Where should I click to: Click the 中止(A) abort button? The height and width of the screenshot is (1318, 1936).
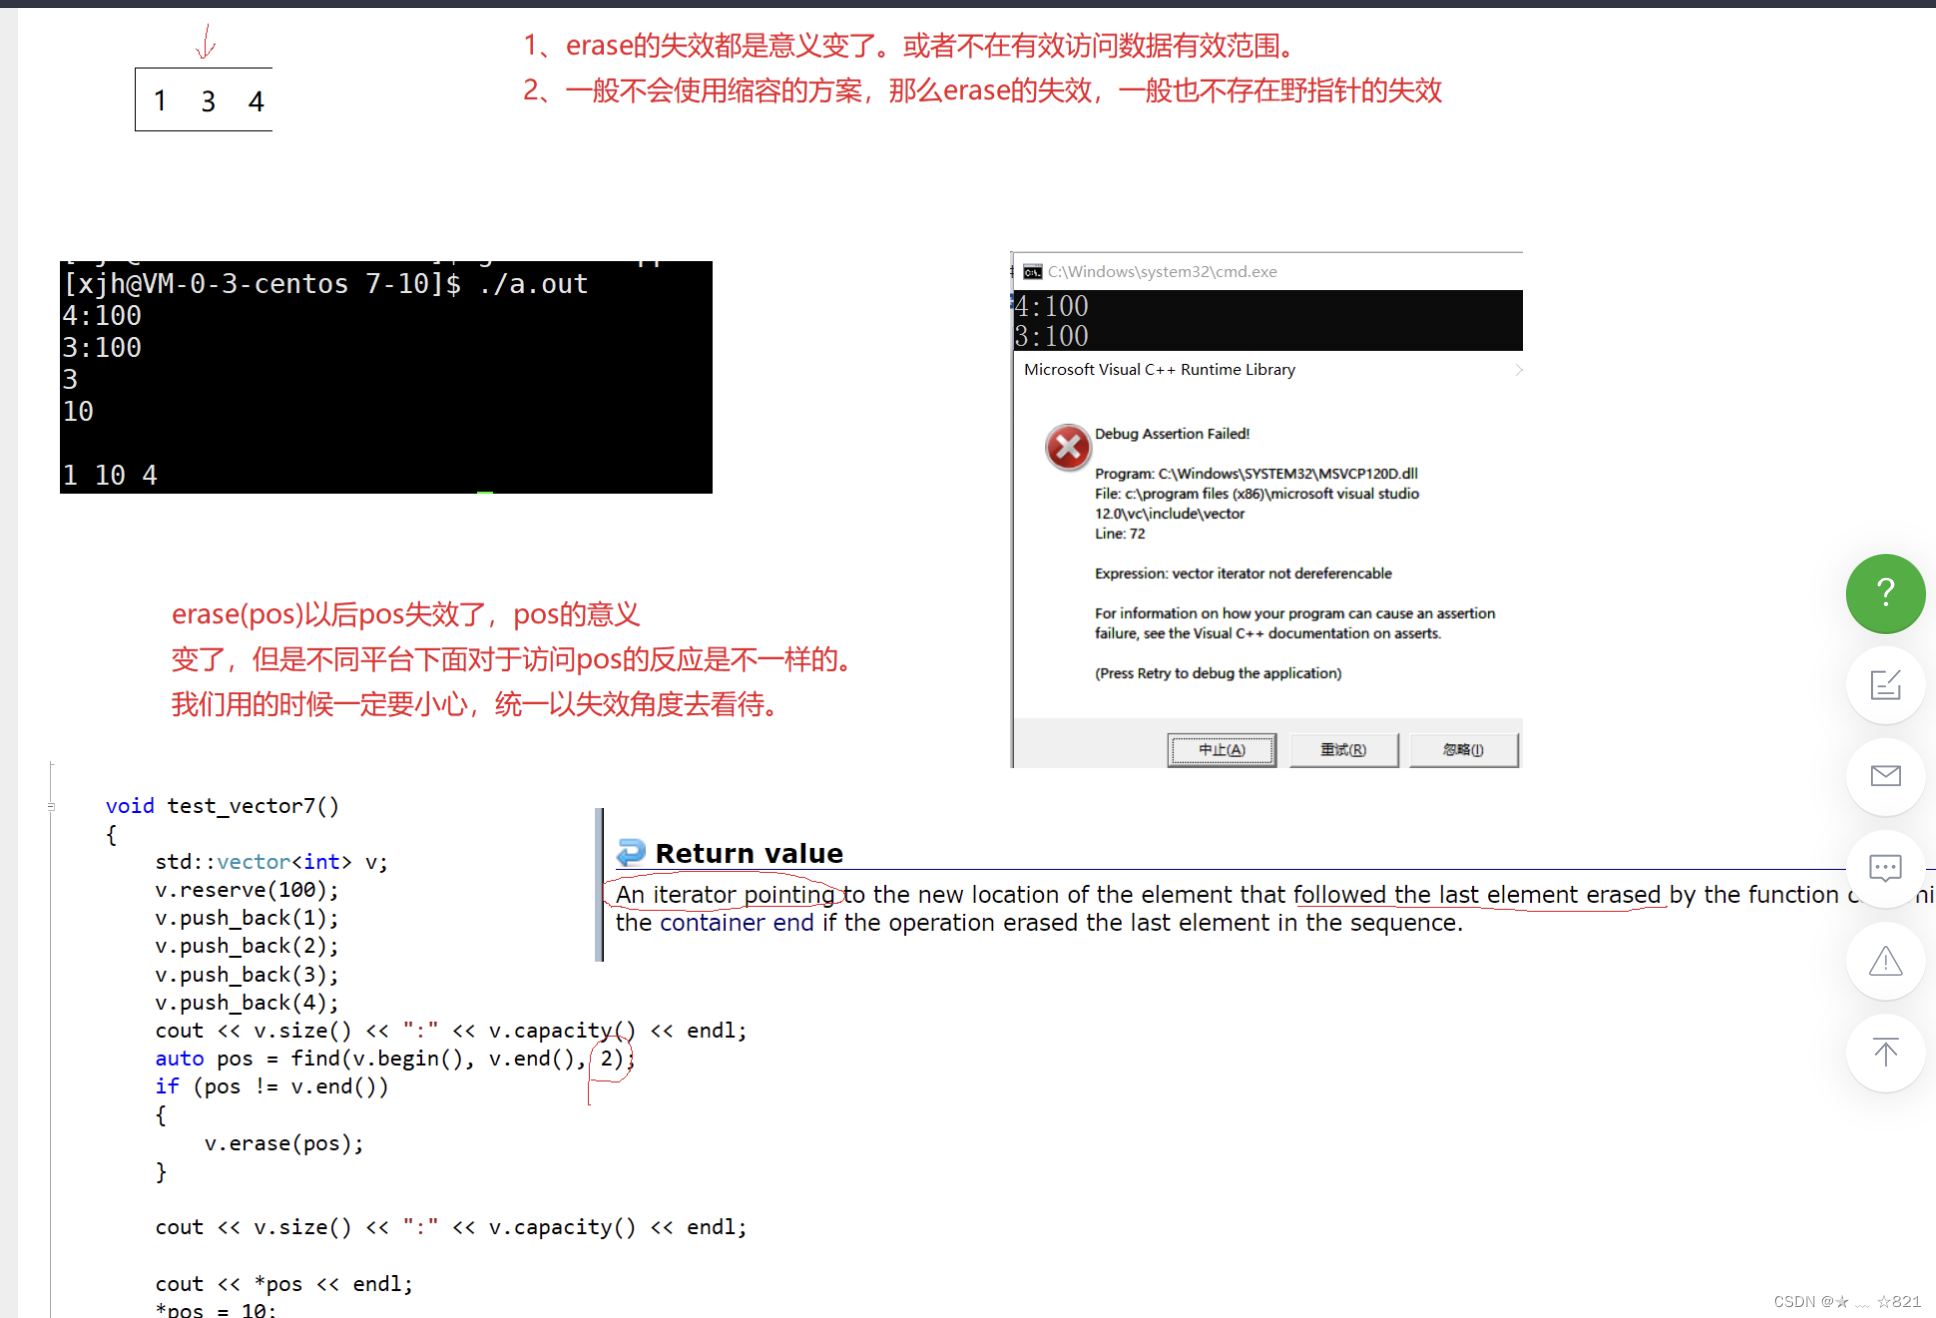point(1221,749)
